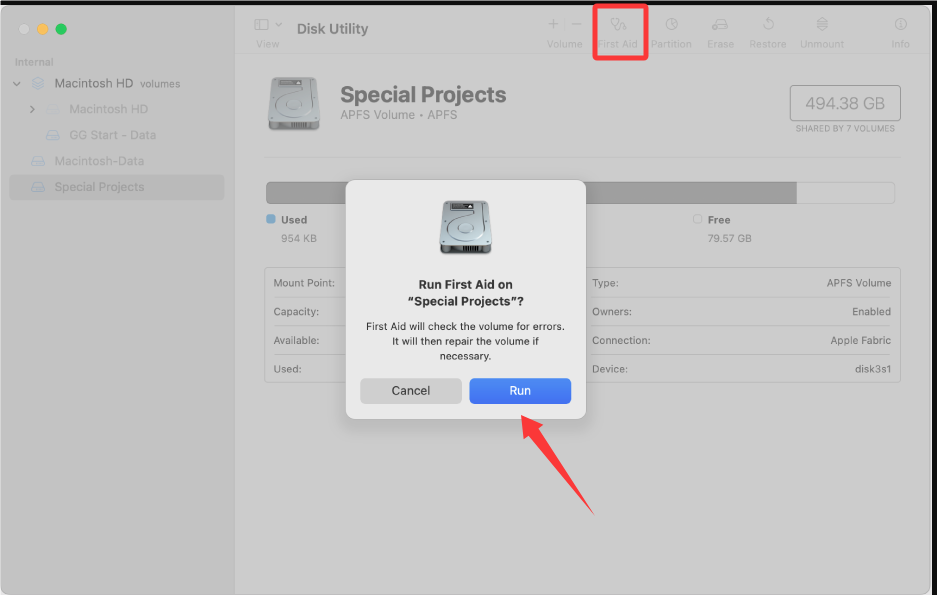Click the Special Projects sidebar drive icon
Image resolution: width=937 pixels, height=595 pixels.
click(38, 187)
